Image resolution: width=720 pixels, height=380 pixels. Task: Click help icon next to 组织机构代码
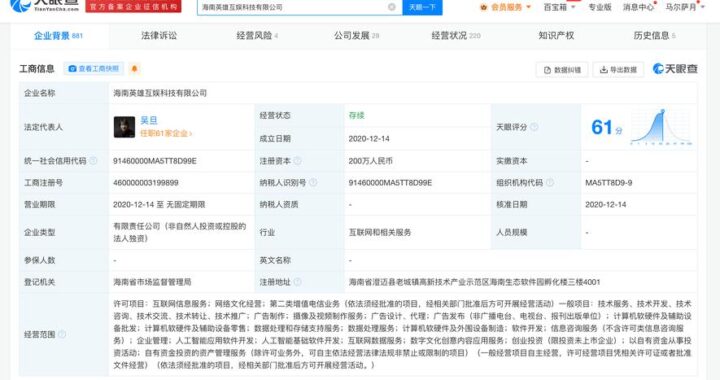pos(550,183)
